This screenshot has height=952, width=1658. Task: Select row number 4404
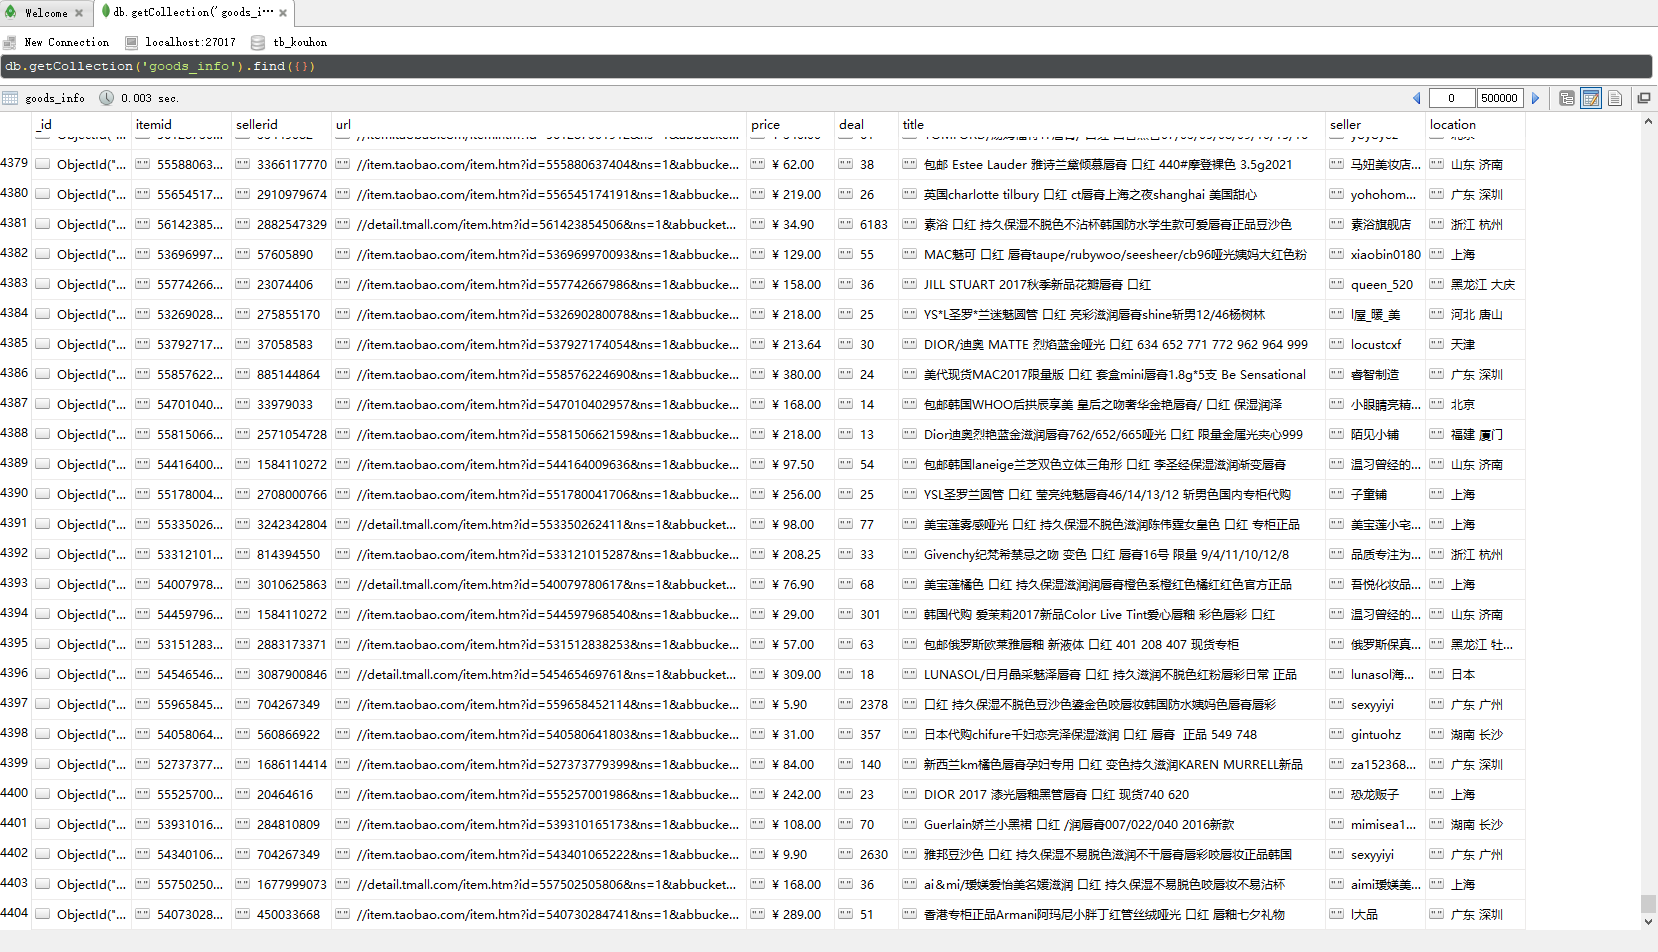click(15, 913)
